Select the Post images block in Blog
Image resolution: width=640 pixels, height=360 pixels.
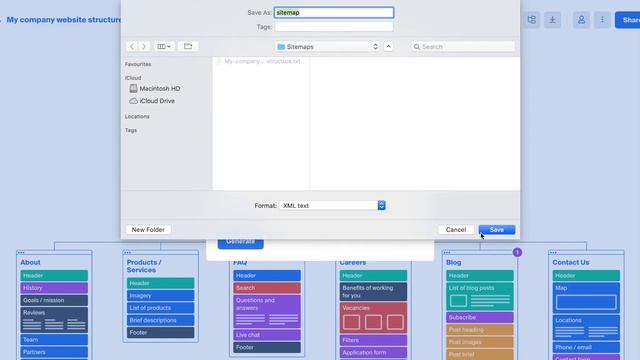[x=480, y=342]
